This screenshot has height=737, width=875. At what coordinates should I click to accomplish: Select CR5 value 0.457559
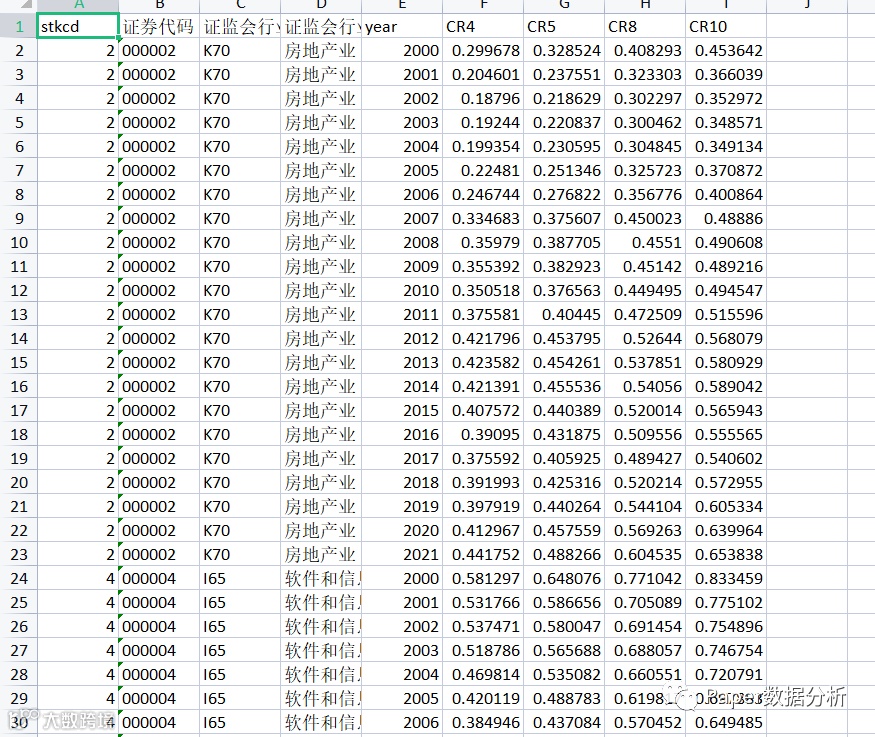pos(564,530)
